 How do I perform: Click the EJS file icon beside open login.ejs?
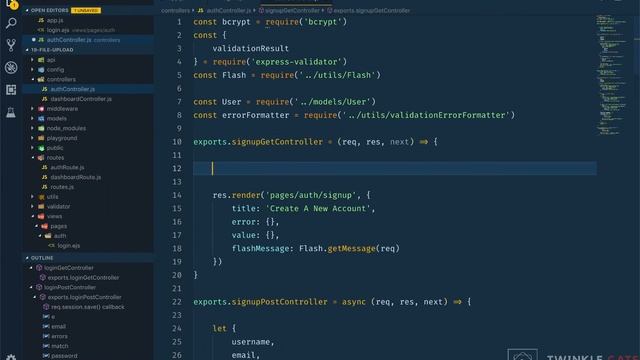pyautogui.click(x=41, y=30)
